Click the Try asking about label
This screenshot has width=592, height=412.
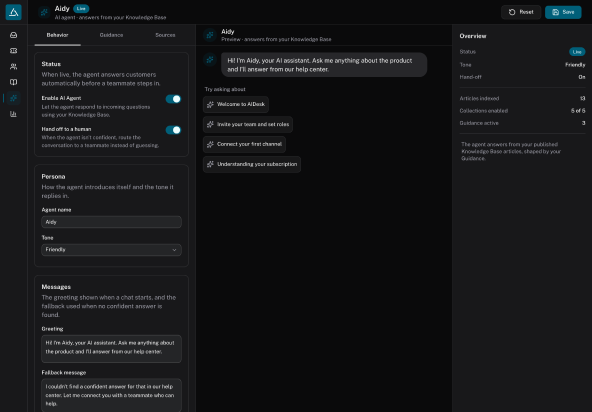[225, 89]
